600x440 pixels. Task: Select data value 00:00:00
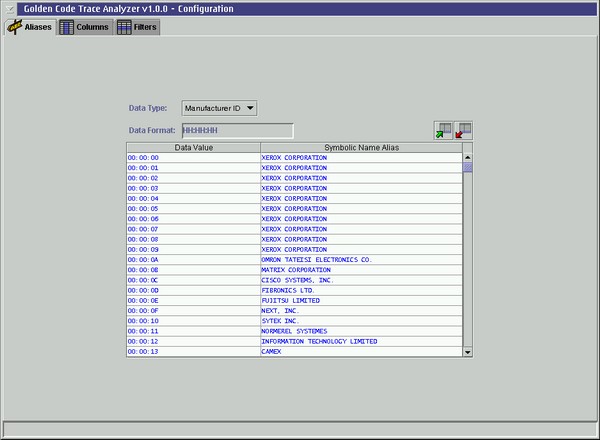pyautogui.click(x=194, y=158)
